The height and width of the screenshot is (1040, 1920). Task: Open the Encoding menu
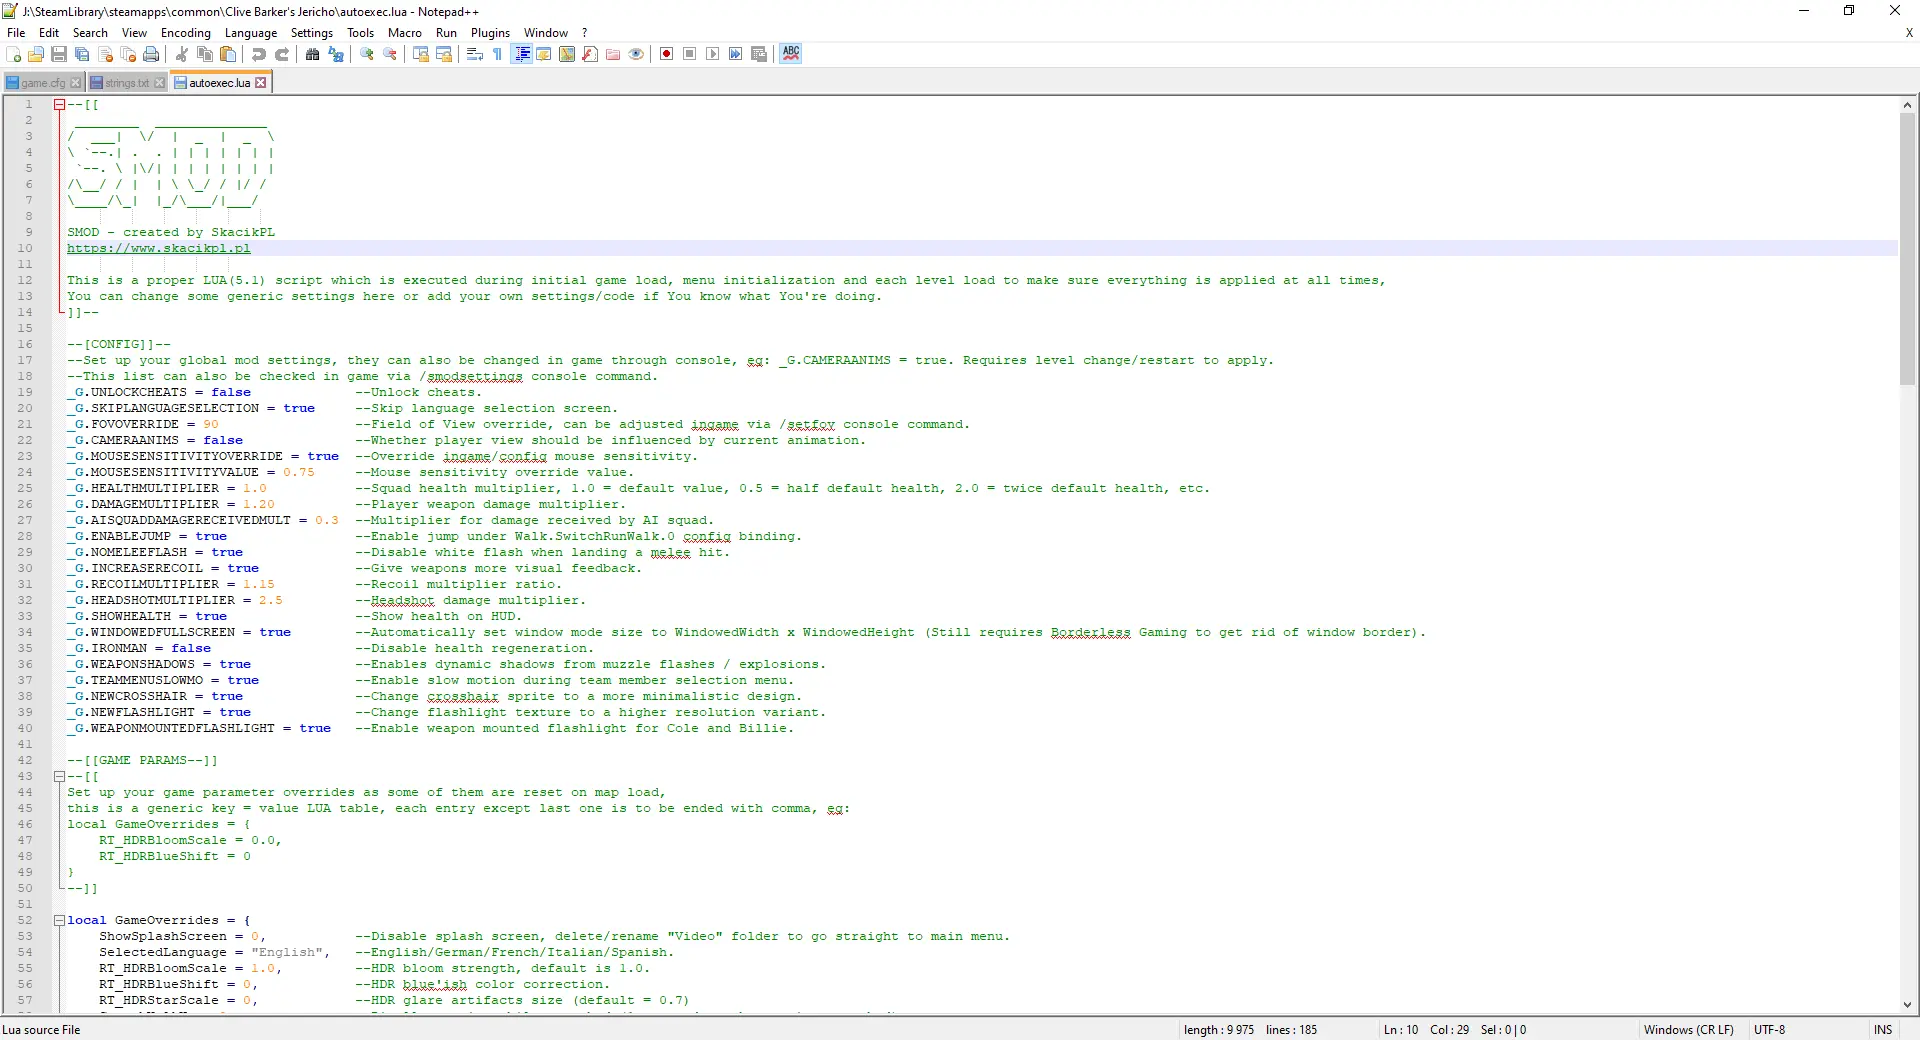coord(186,33)
